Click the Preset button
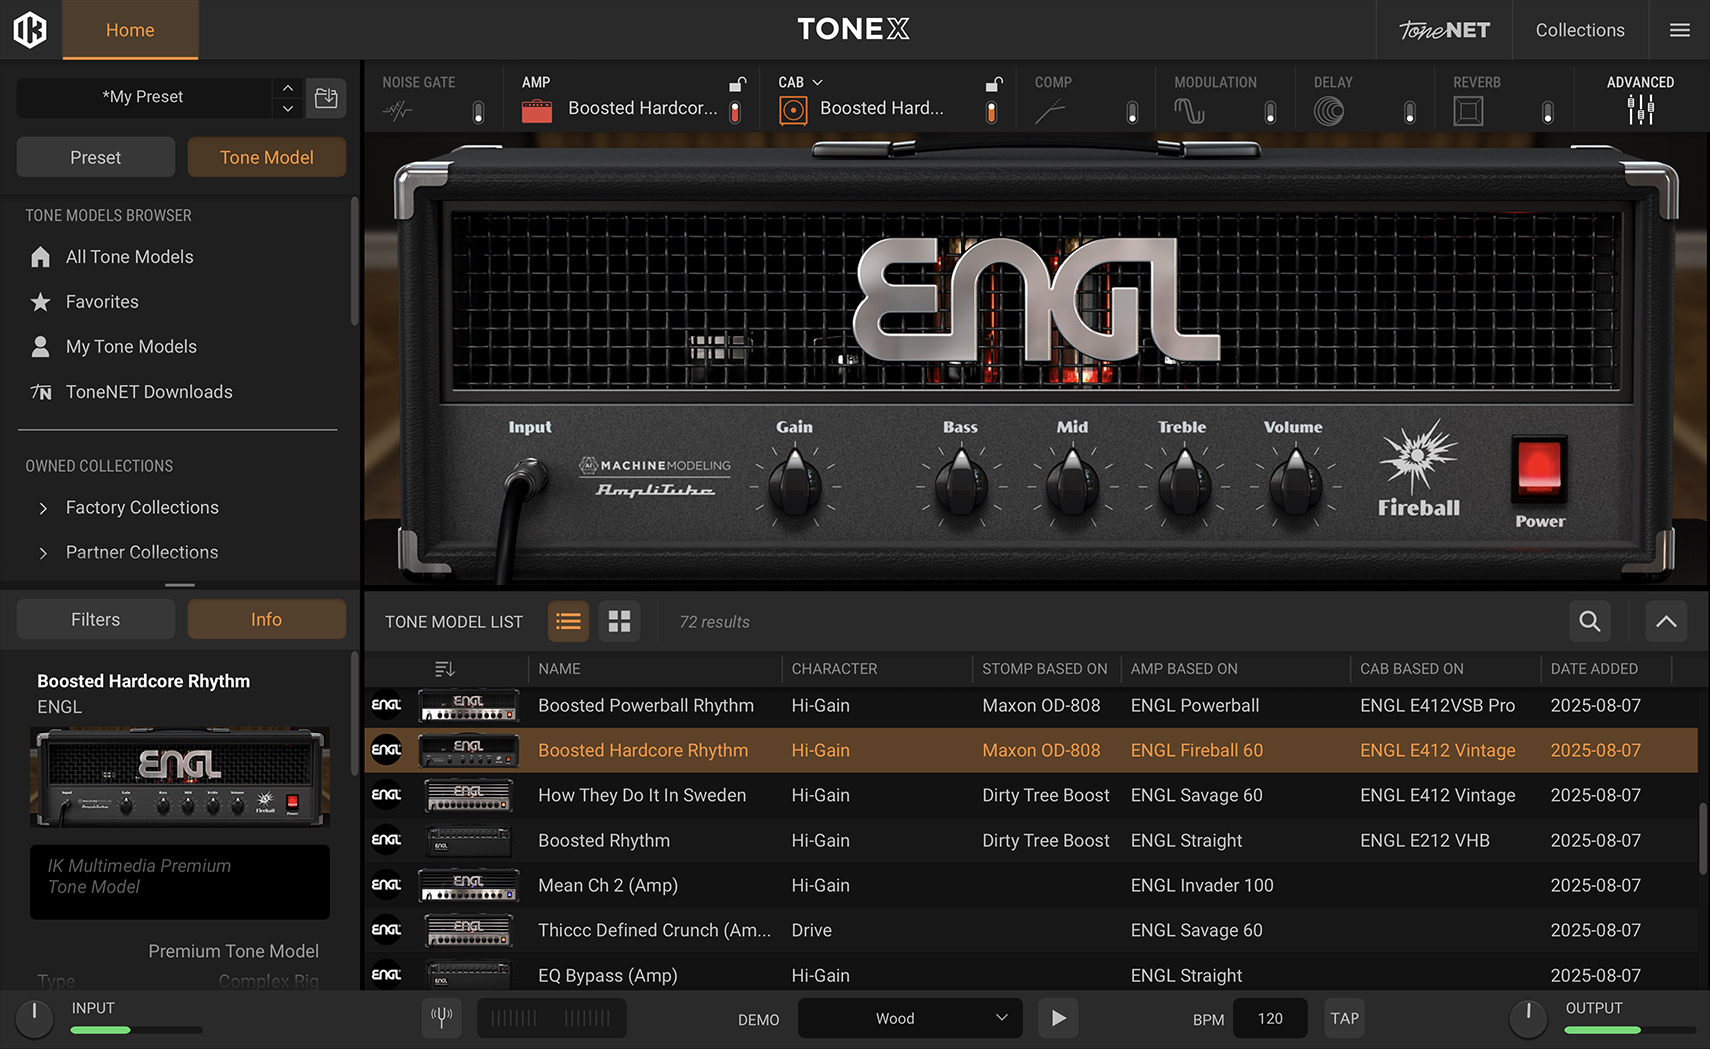This screenshot has height=1049, width=1710. coord(96,157)
